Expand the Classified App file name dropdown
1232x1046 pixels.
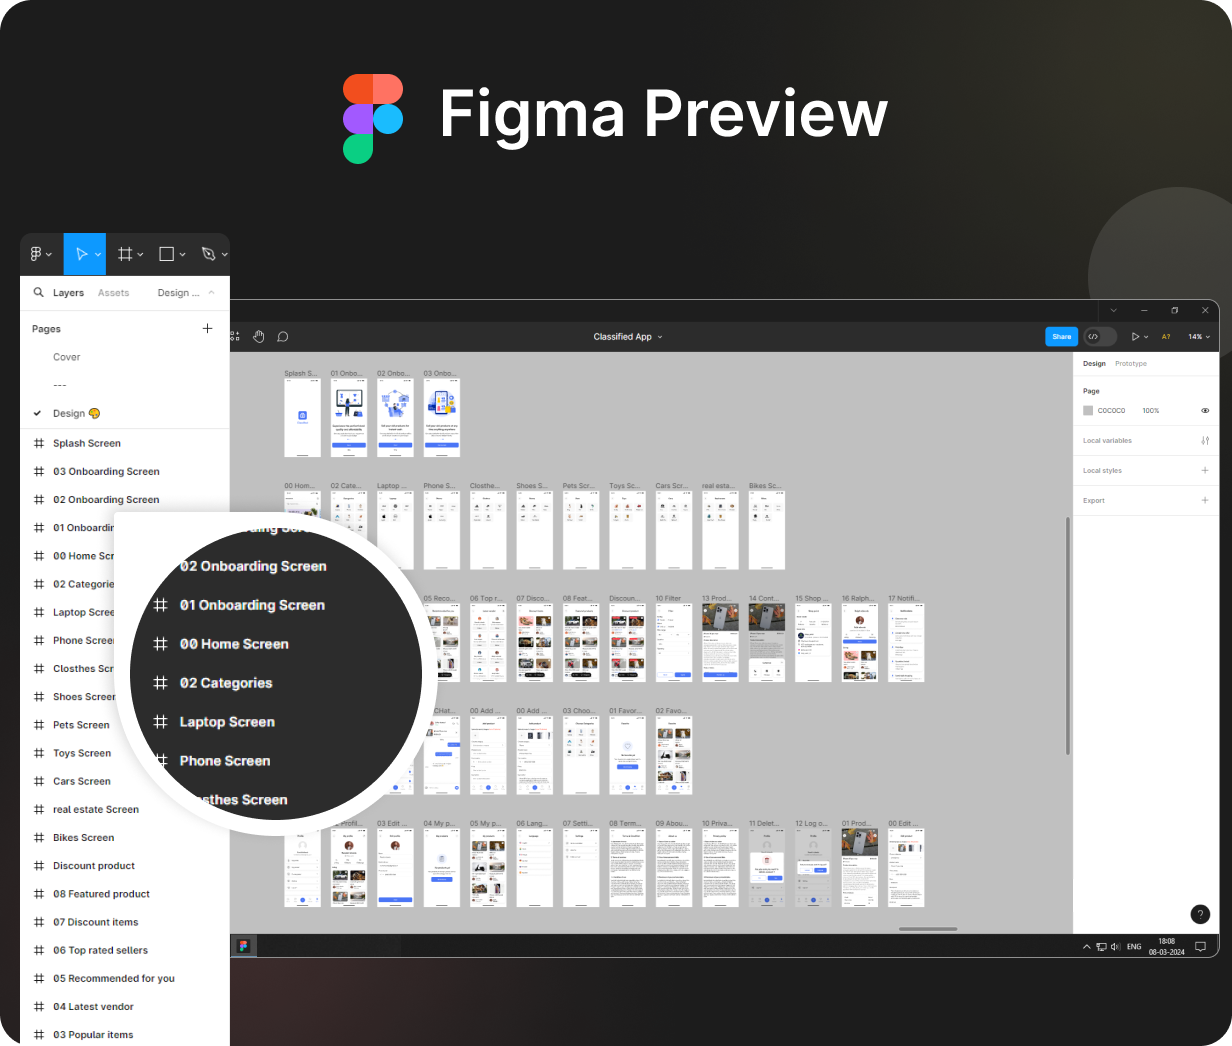[x=627, y=337]
